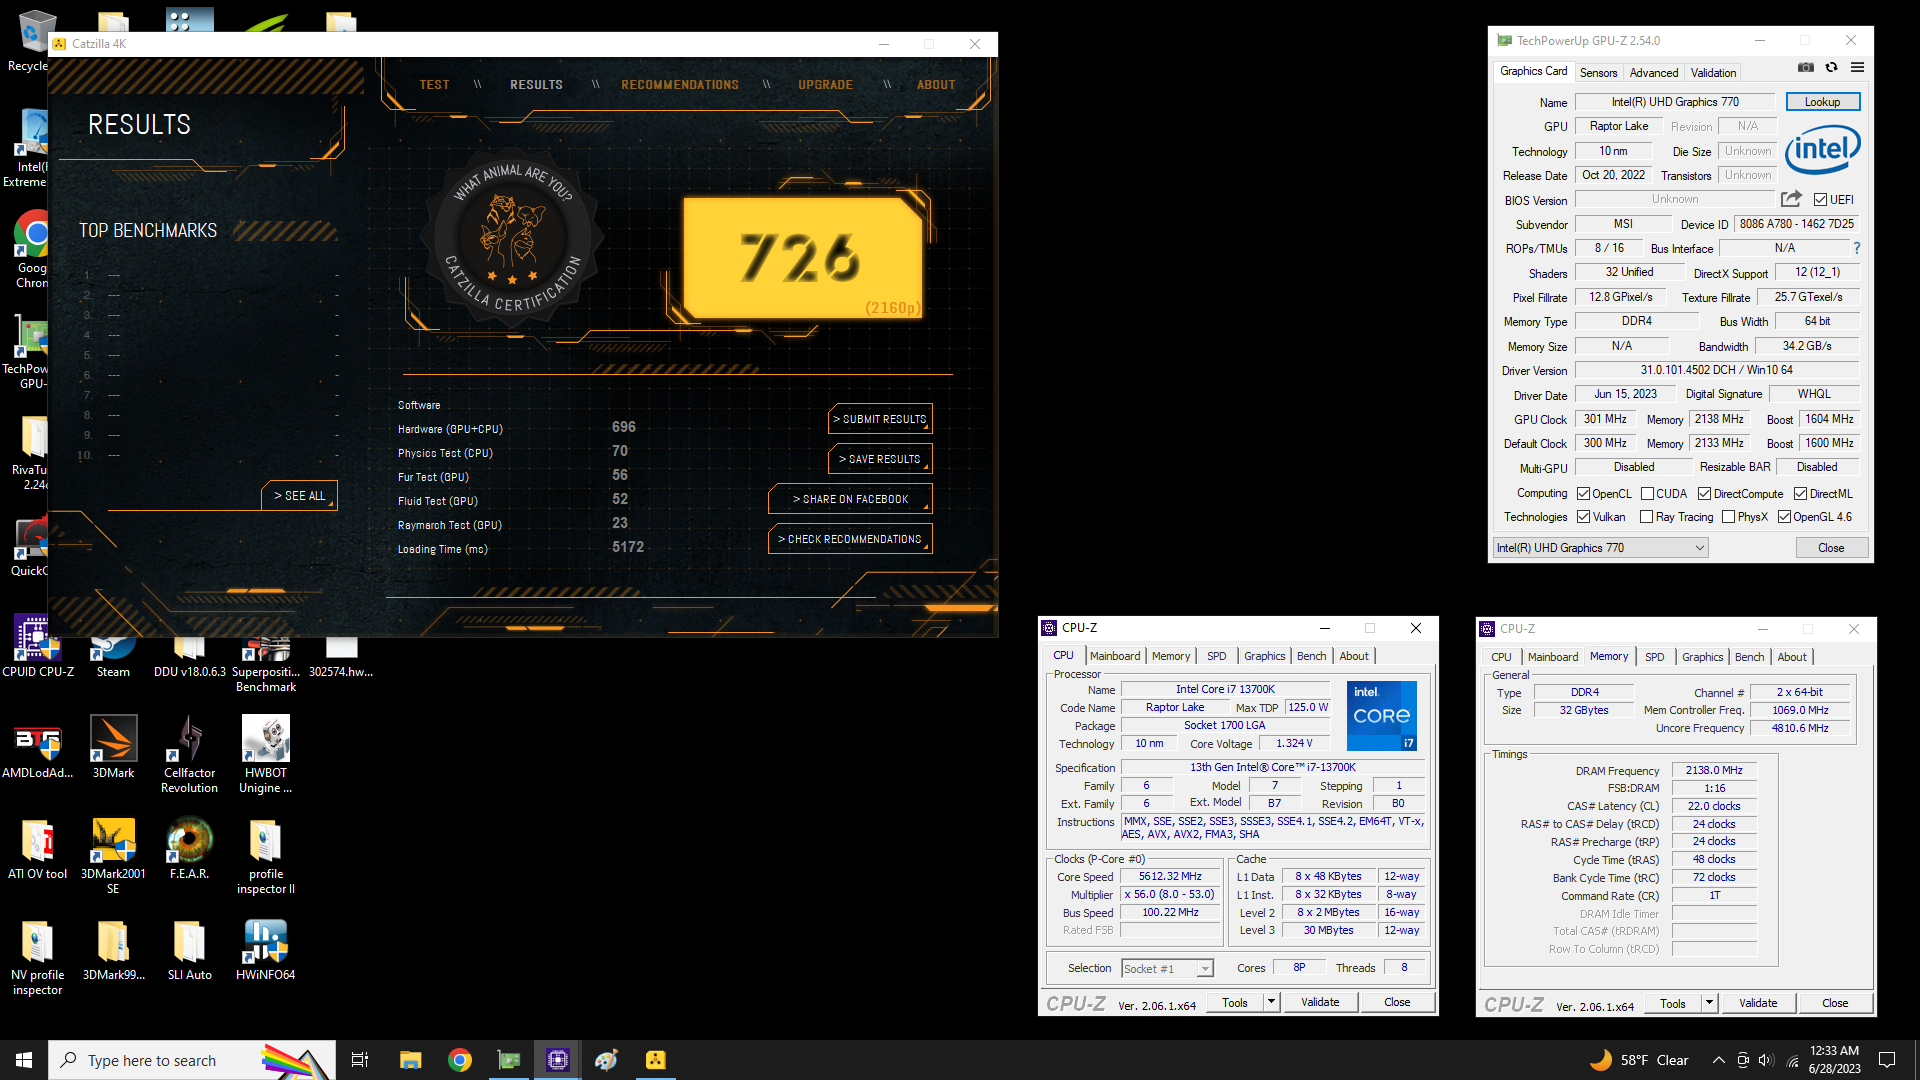The height and width of the screenshot is (1080, 1920).
Task: Click the Intel logo in GPU-Z
Action: point(1822,150)
